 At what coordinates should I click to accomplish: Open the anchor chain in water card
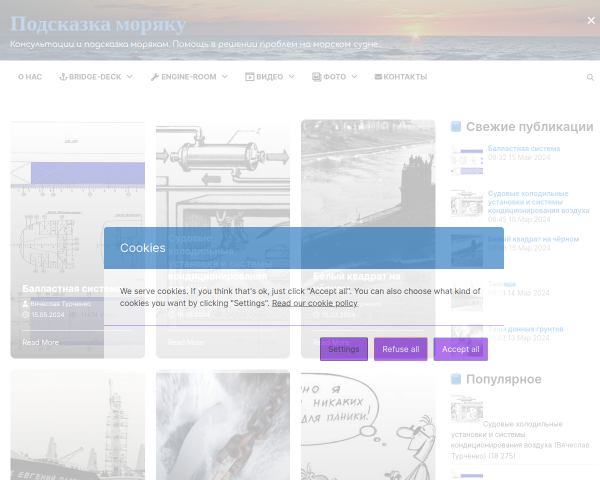tap(223, 425)
